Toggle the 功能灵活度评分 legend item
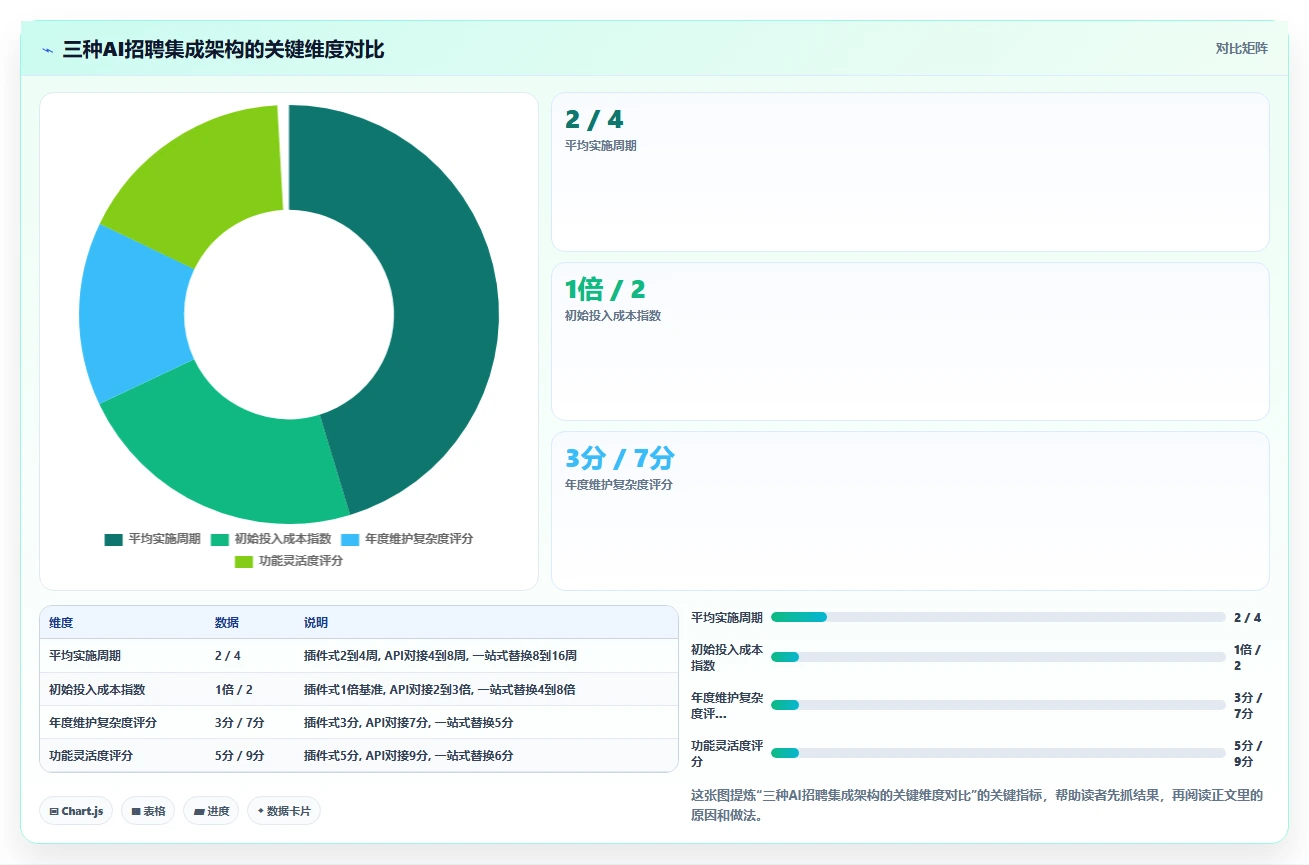This screenshot has width=1309, height=865. 289,561
